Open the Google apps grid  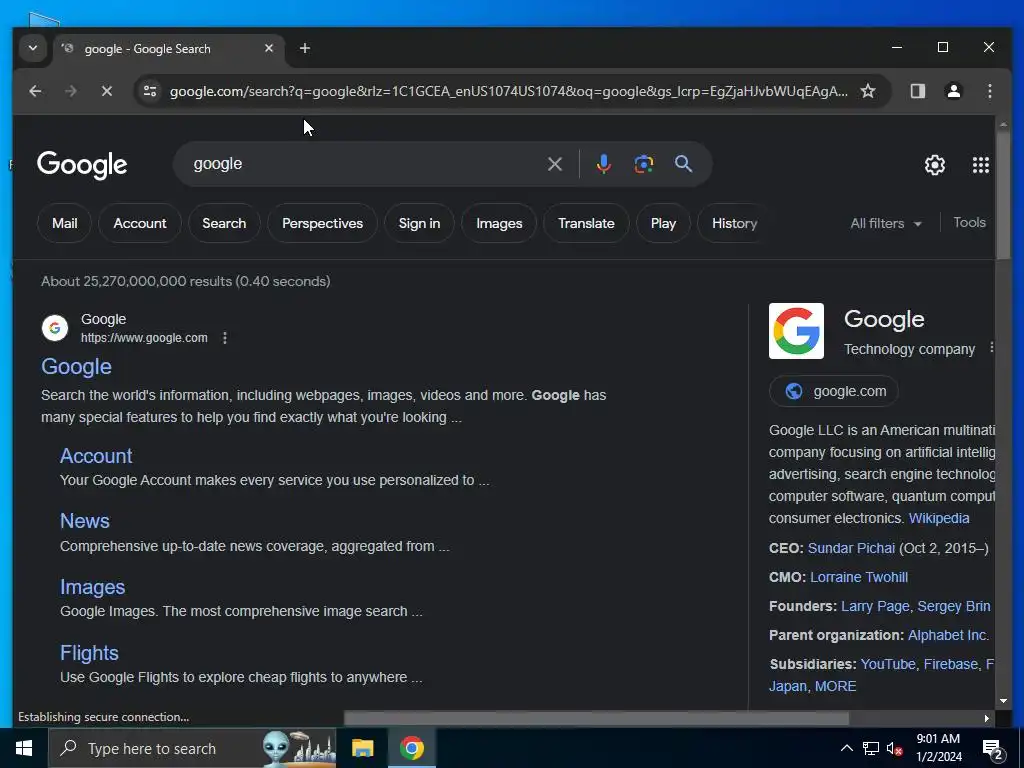point(980,165)
